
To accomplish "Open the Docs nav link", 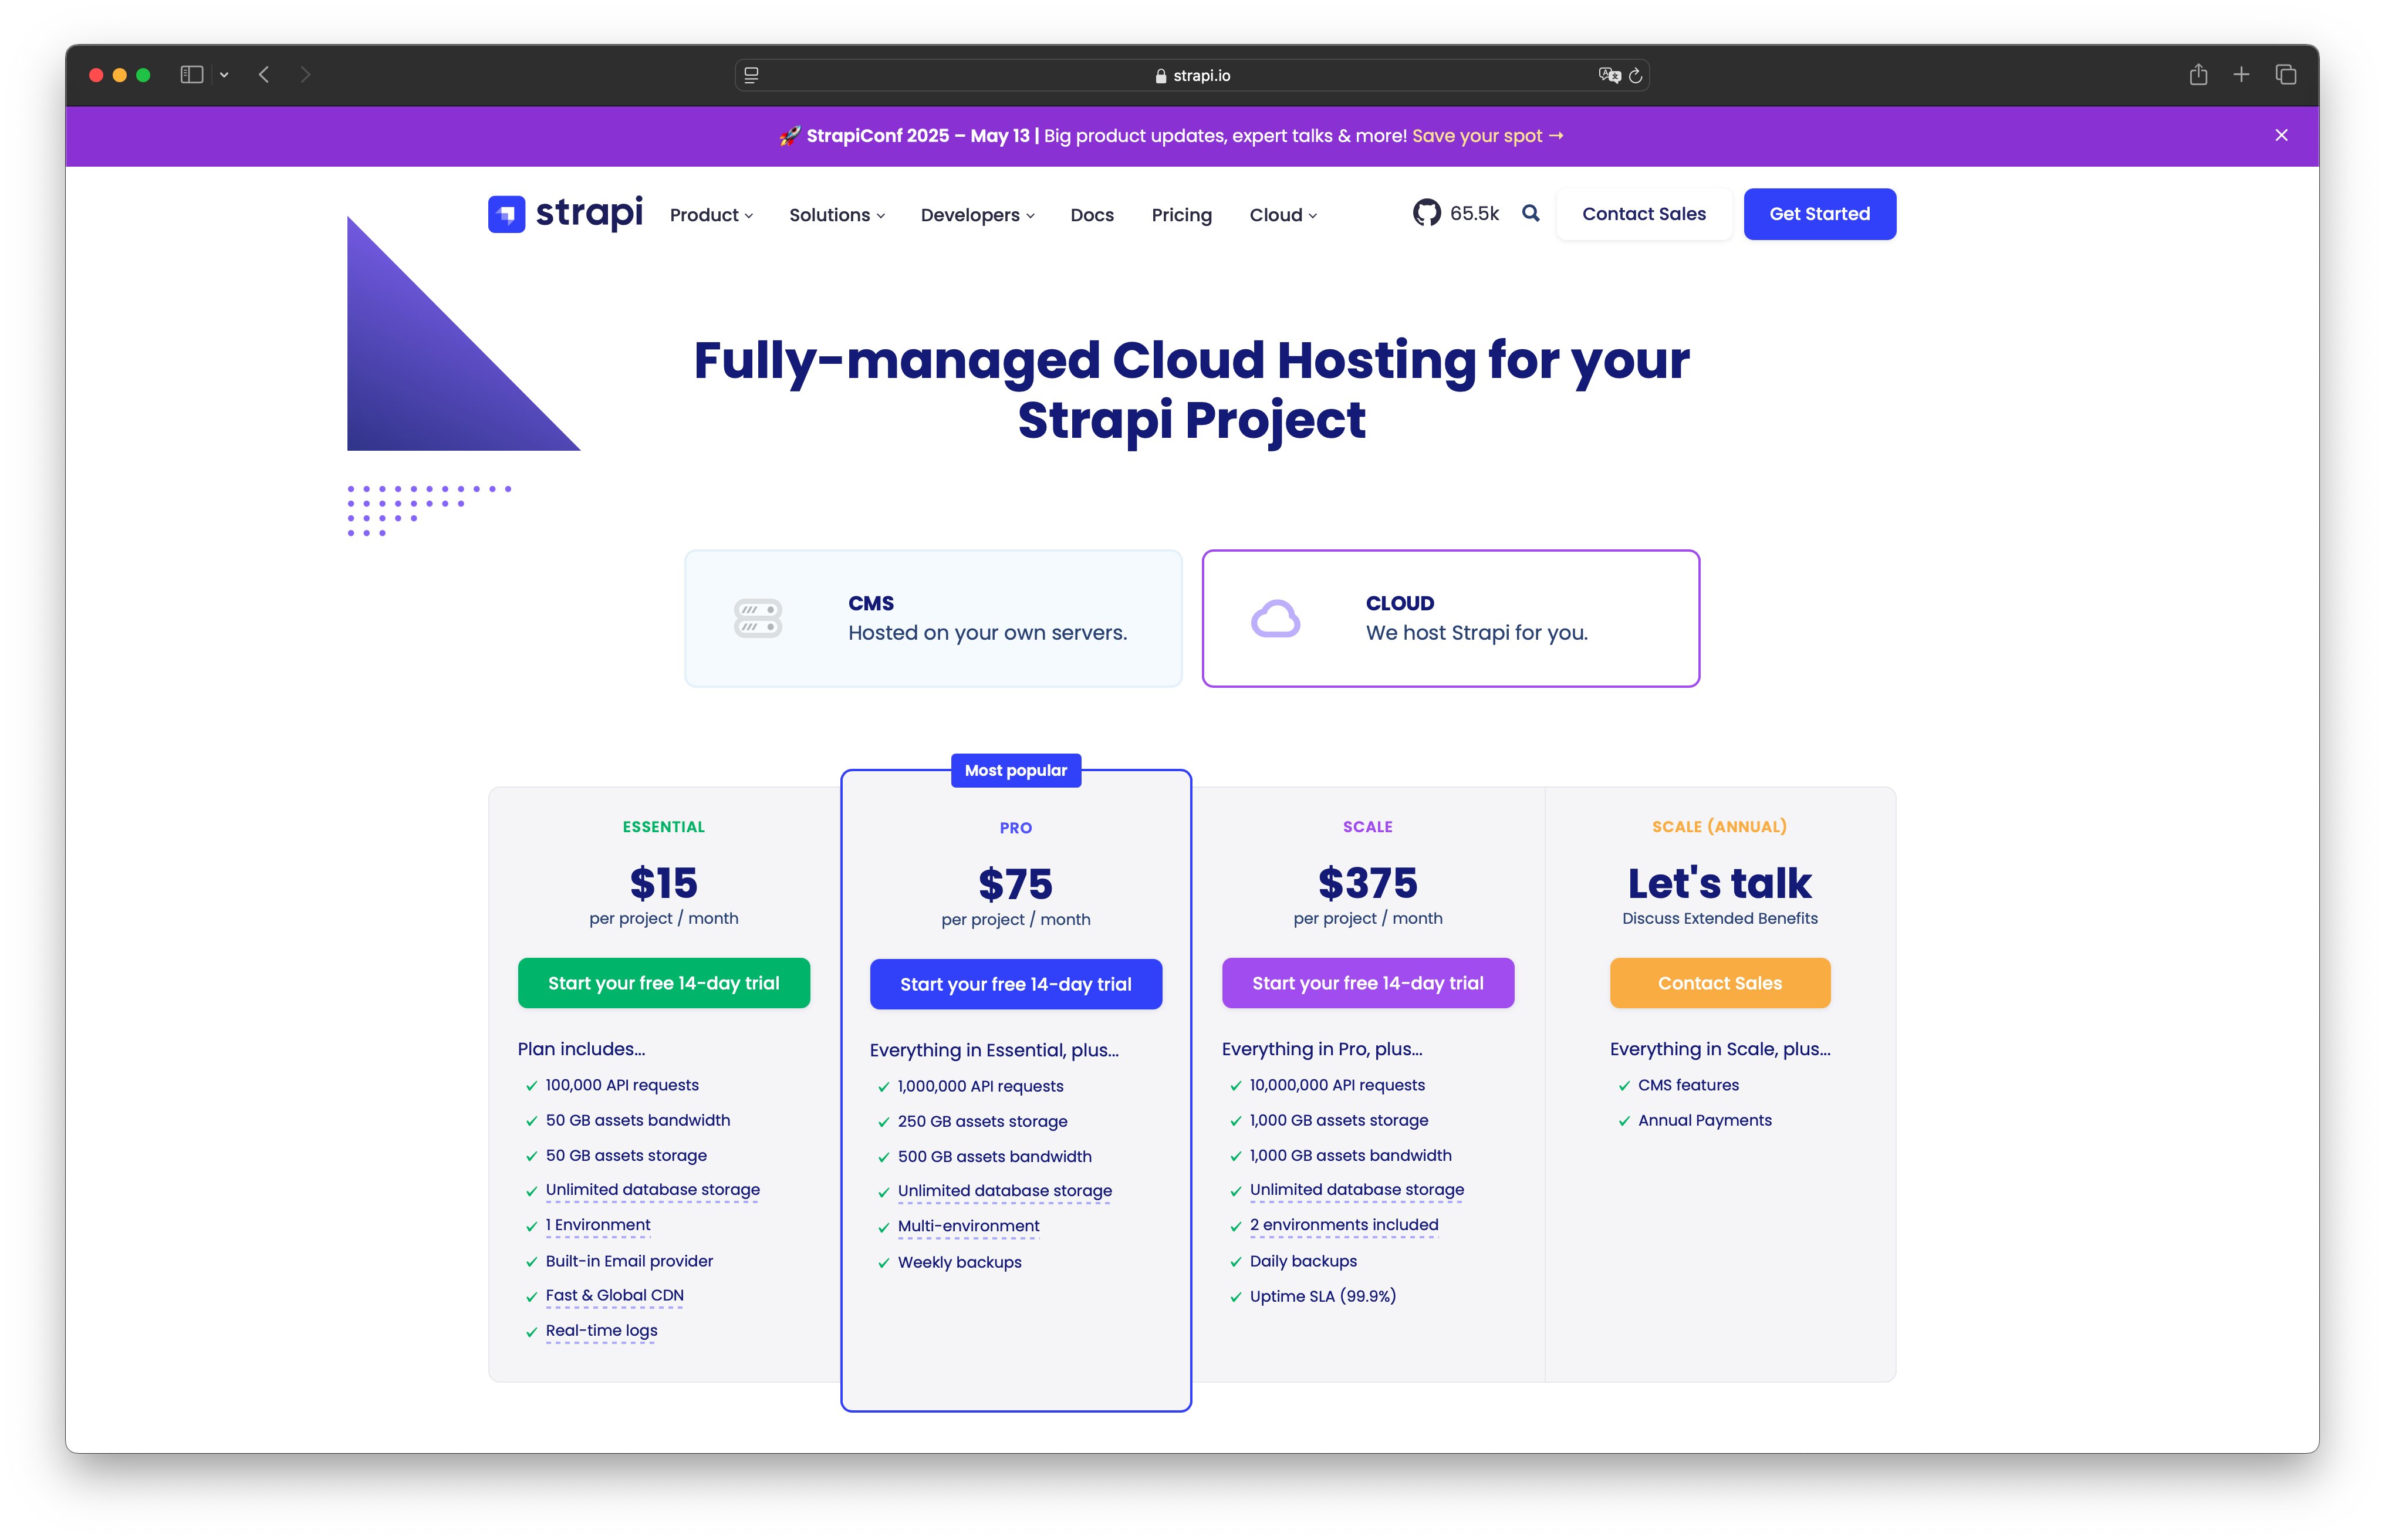I will (1092, 215).
